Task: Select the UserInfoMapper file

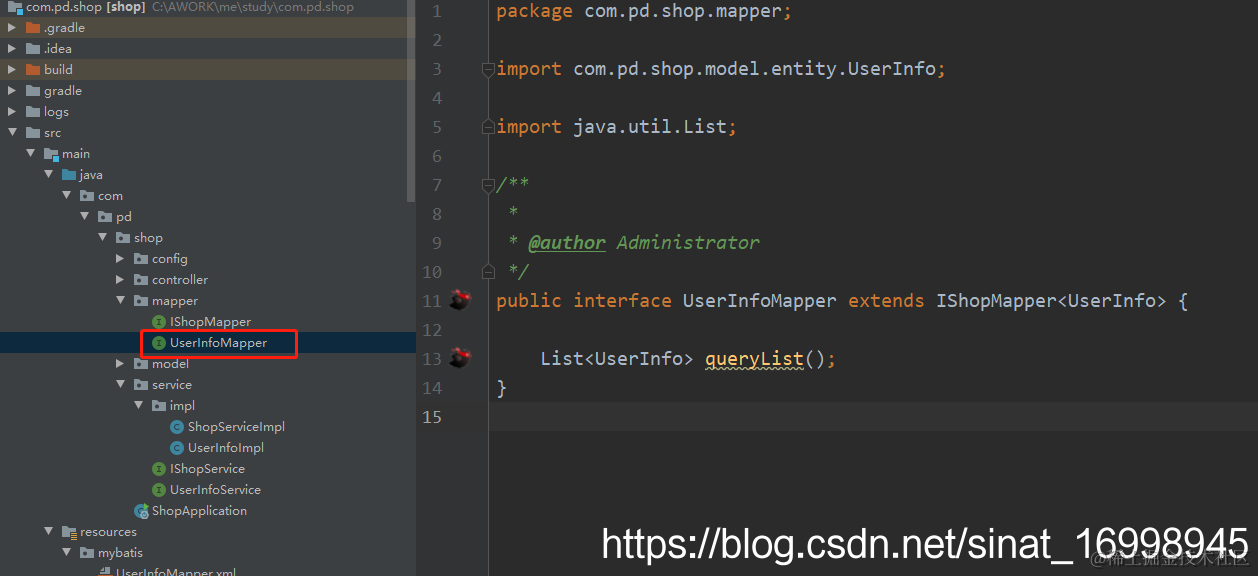Action: 218,343
